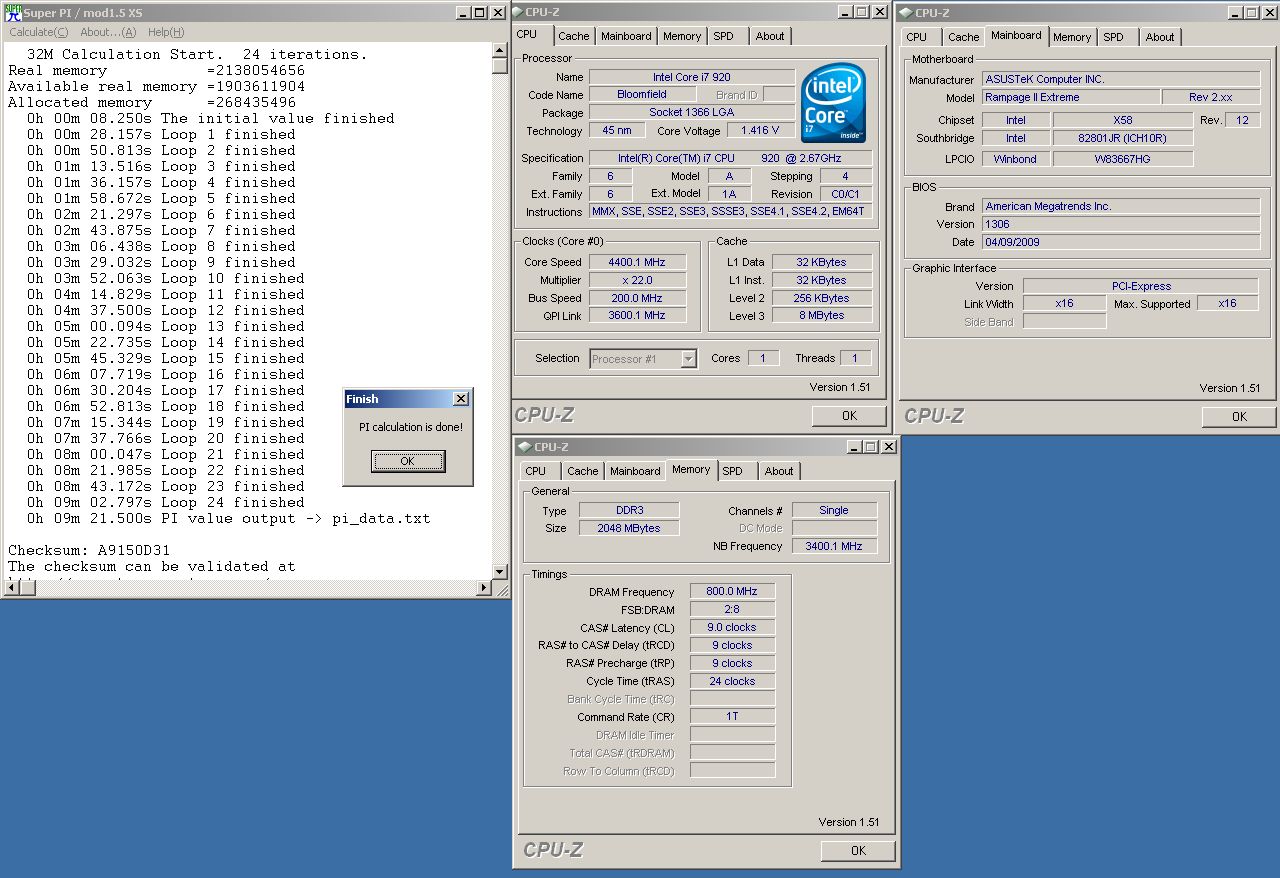Maximize the Super PI window

coord(480,13)
